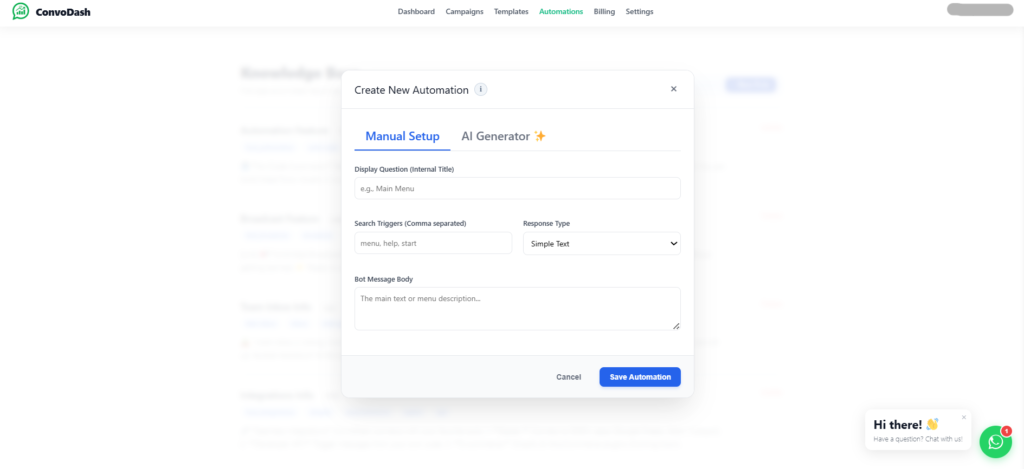
Task: Open the Templates navigation link
Action: [x=511, y=12]
